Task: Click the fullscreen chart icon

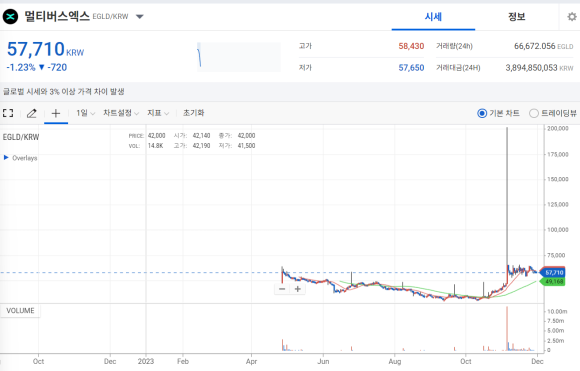Action: pos(8,113)
